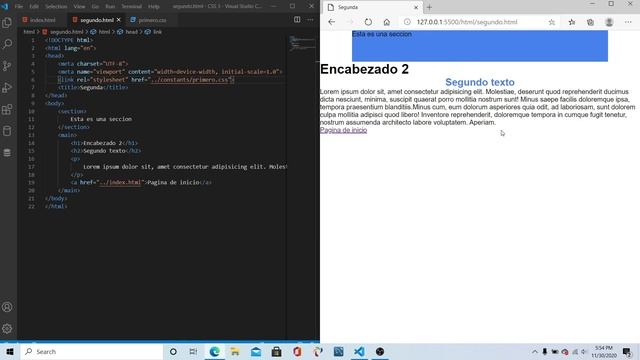Viewport: 640px width, 360px height.
Task: Open editor More Actions ellipsis
Action: point(310,20)
